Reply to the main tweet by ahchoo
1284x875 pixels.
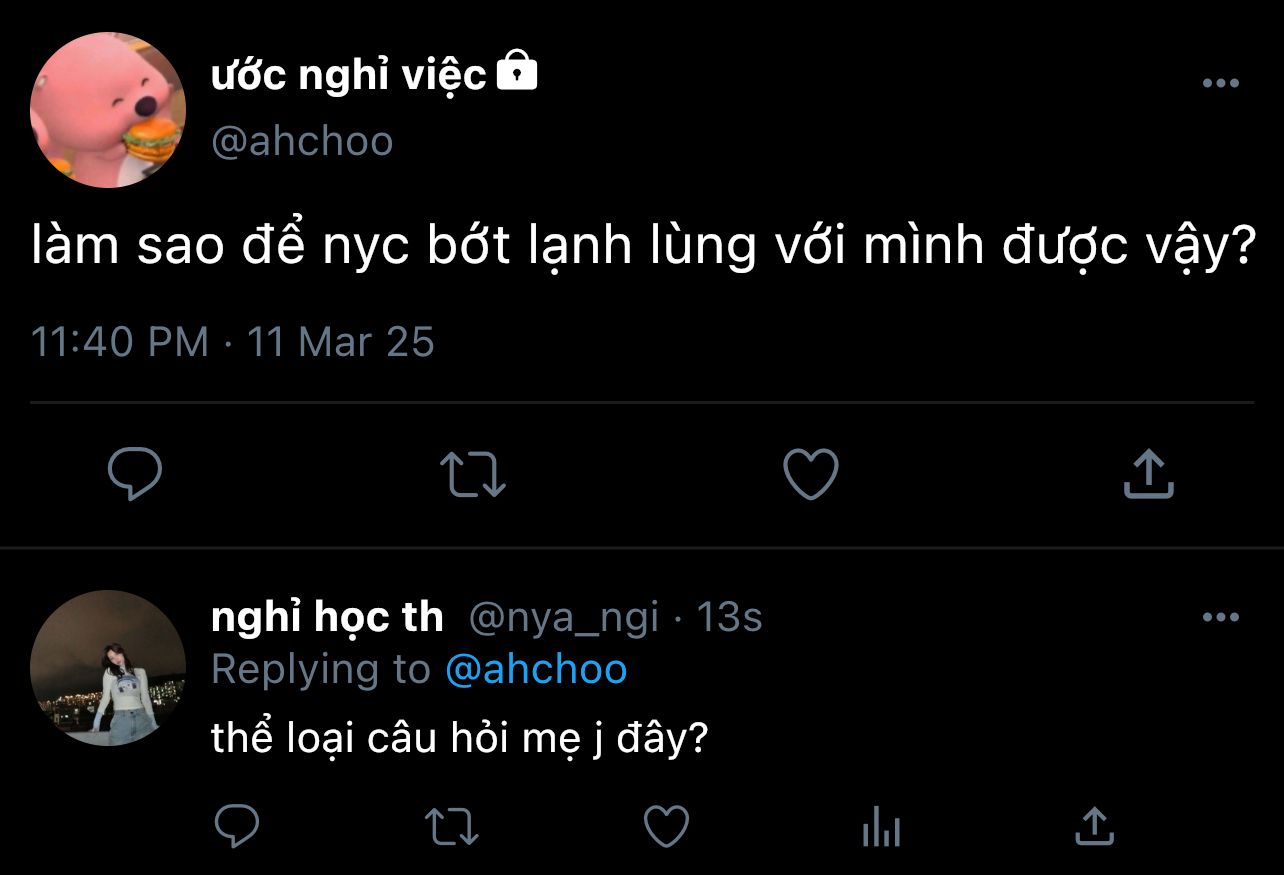(x=135, y=474)
